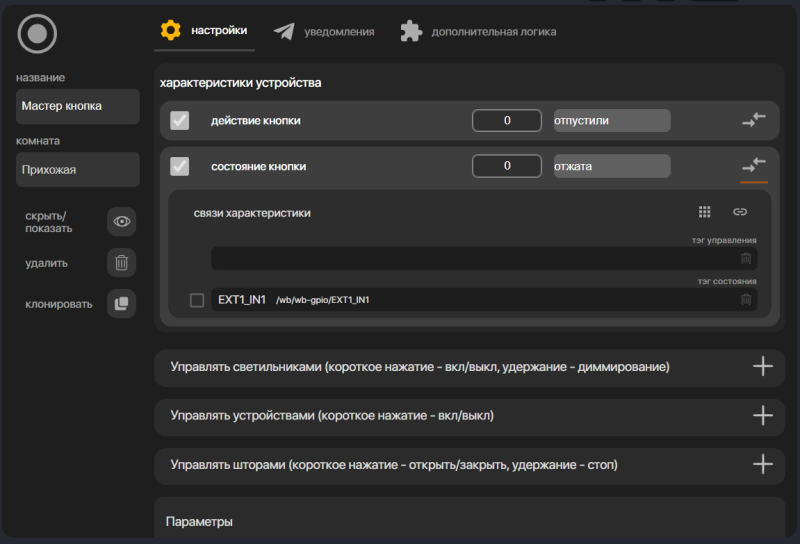
Task: Click the chain link icon
Action: (740, 212)
